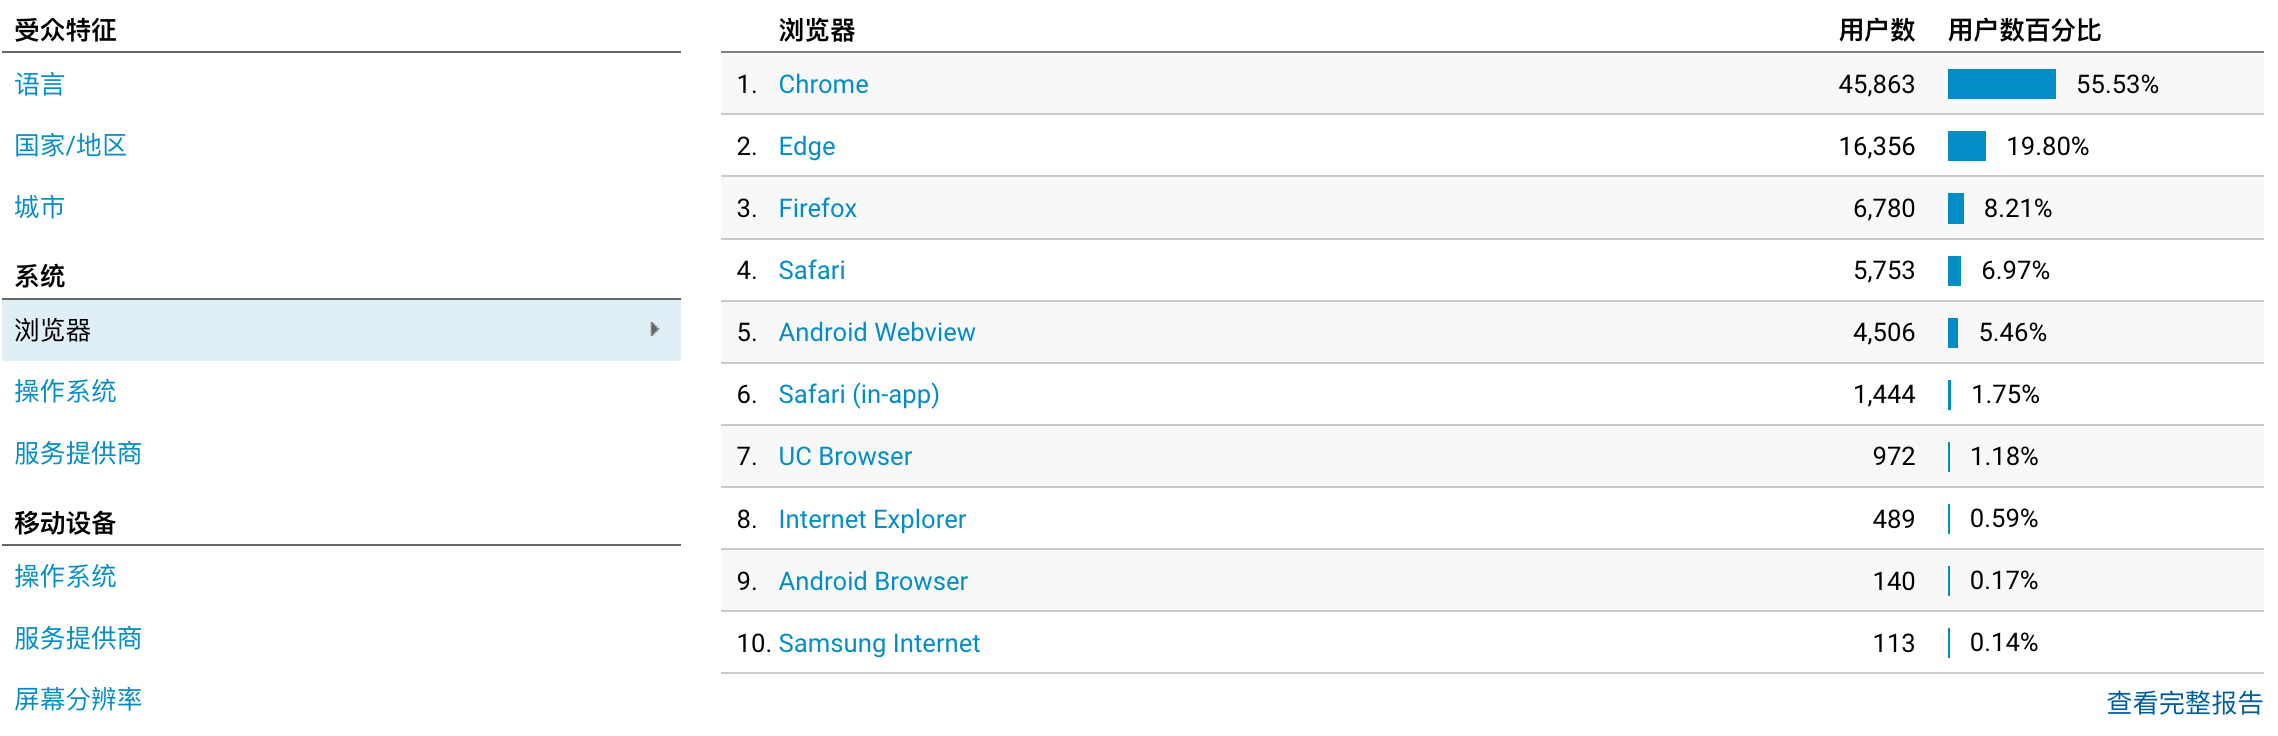Show the 屏幕分辨率 dimension
This screenshot has height=736, width=2278.
coord(78,699)
